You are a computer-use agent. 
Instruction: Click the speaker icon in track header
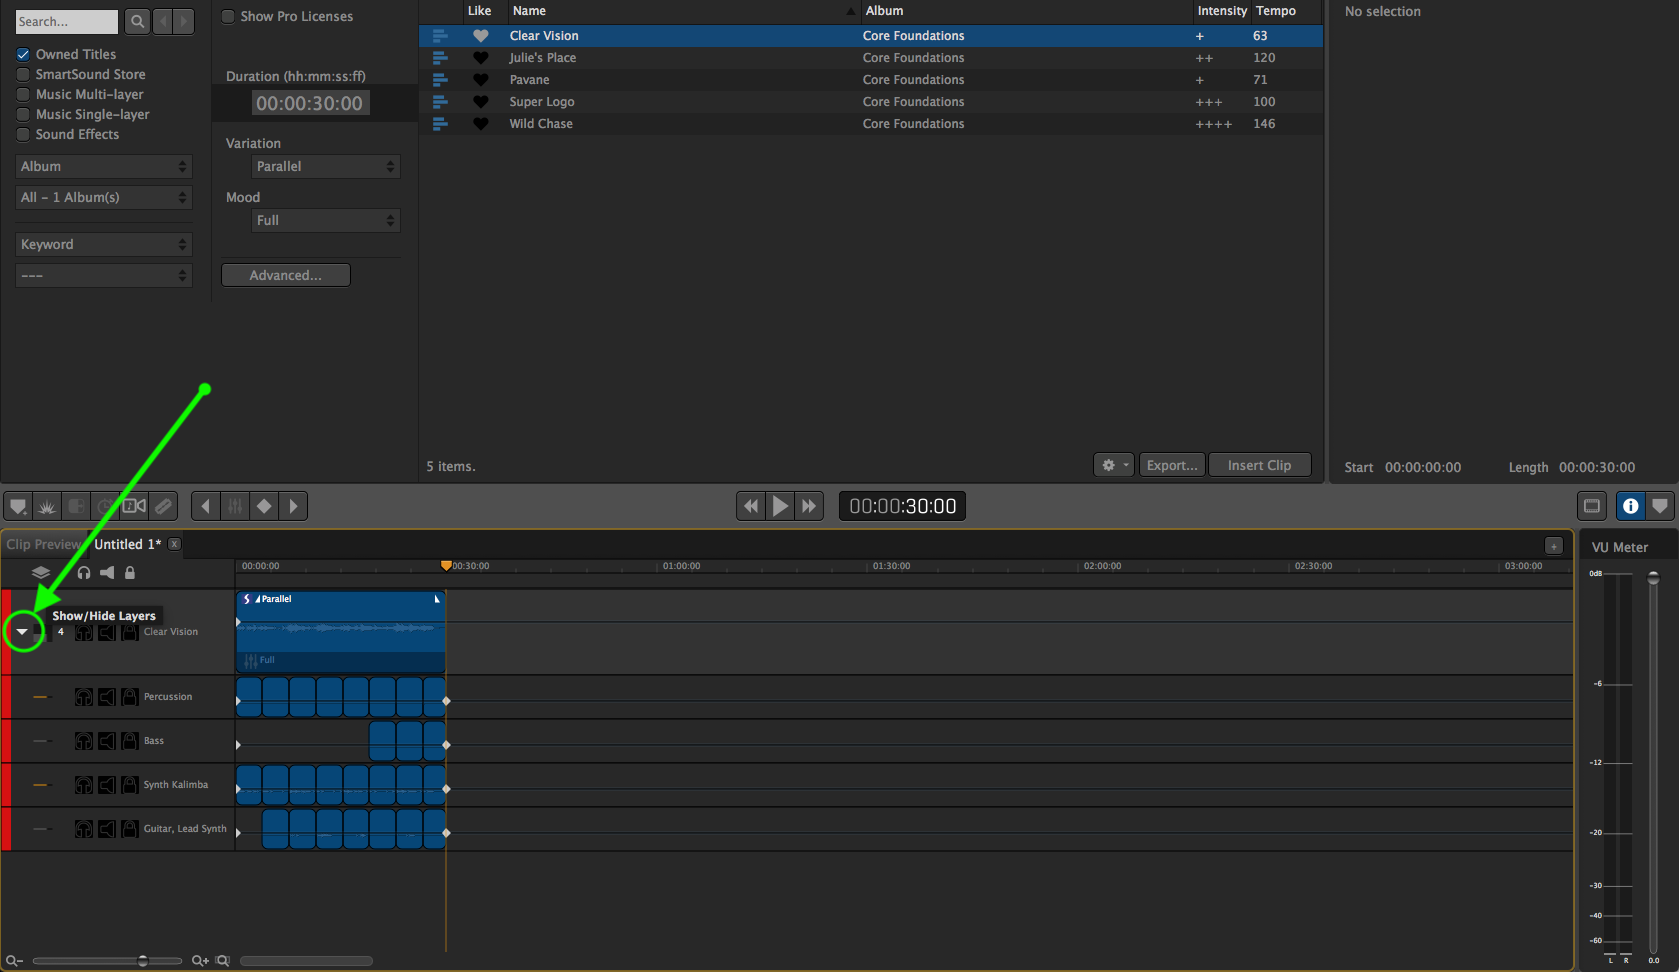pyautogui.click(x=107, y=573)
